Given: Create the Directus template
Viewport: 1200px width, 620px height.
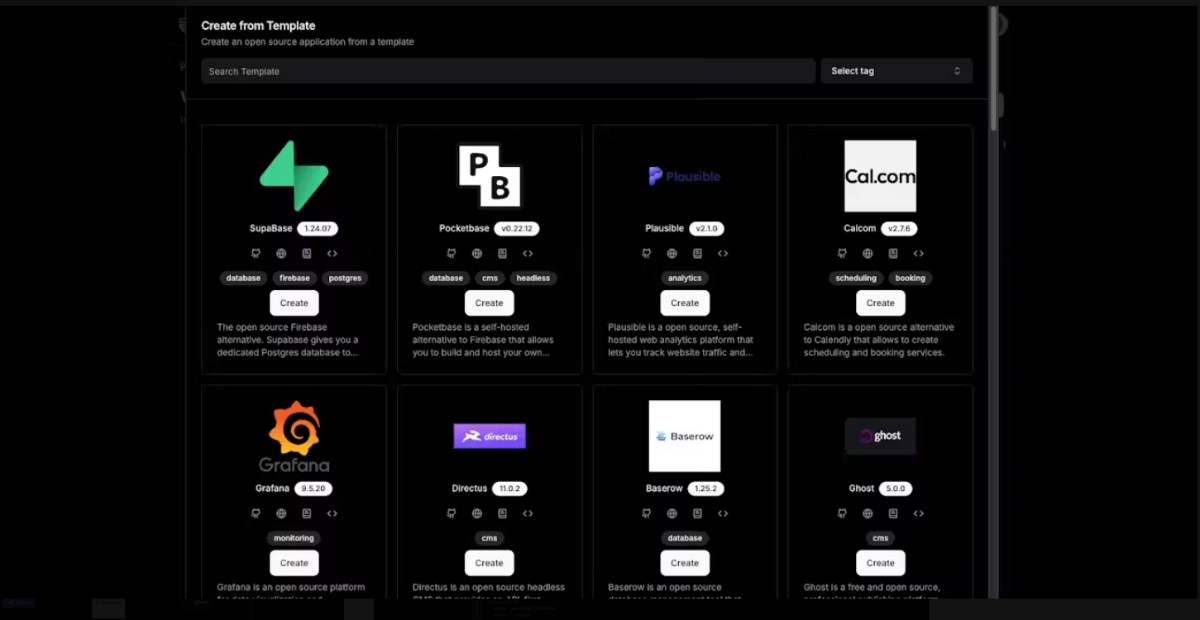Looking at the screenshot, I should click(x=489, y=563).
